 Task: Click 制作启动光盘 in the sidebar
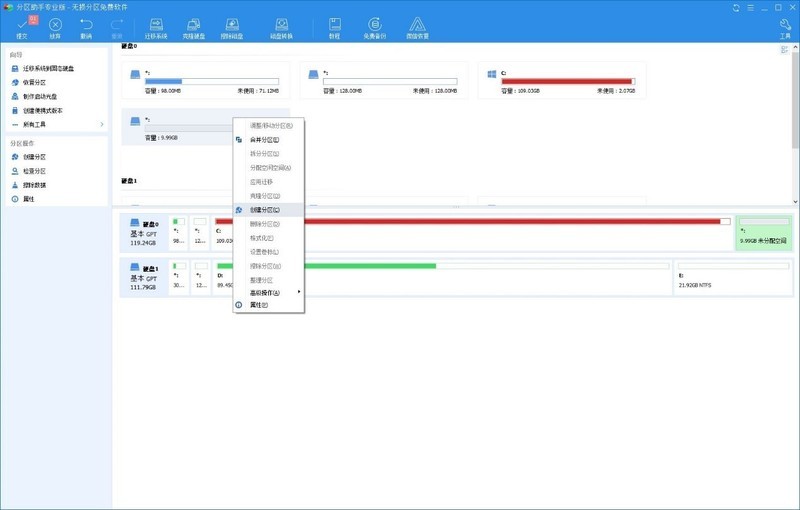coord(40,97)
